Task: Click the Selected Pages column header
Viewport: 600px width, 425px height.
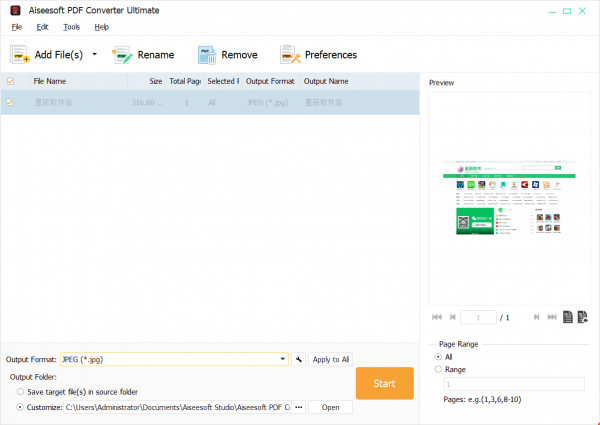Action: 223,81
